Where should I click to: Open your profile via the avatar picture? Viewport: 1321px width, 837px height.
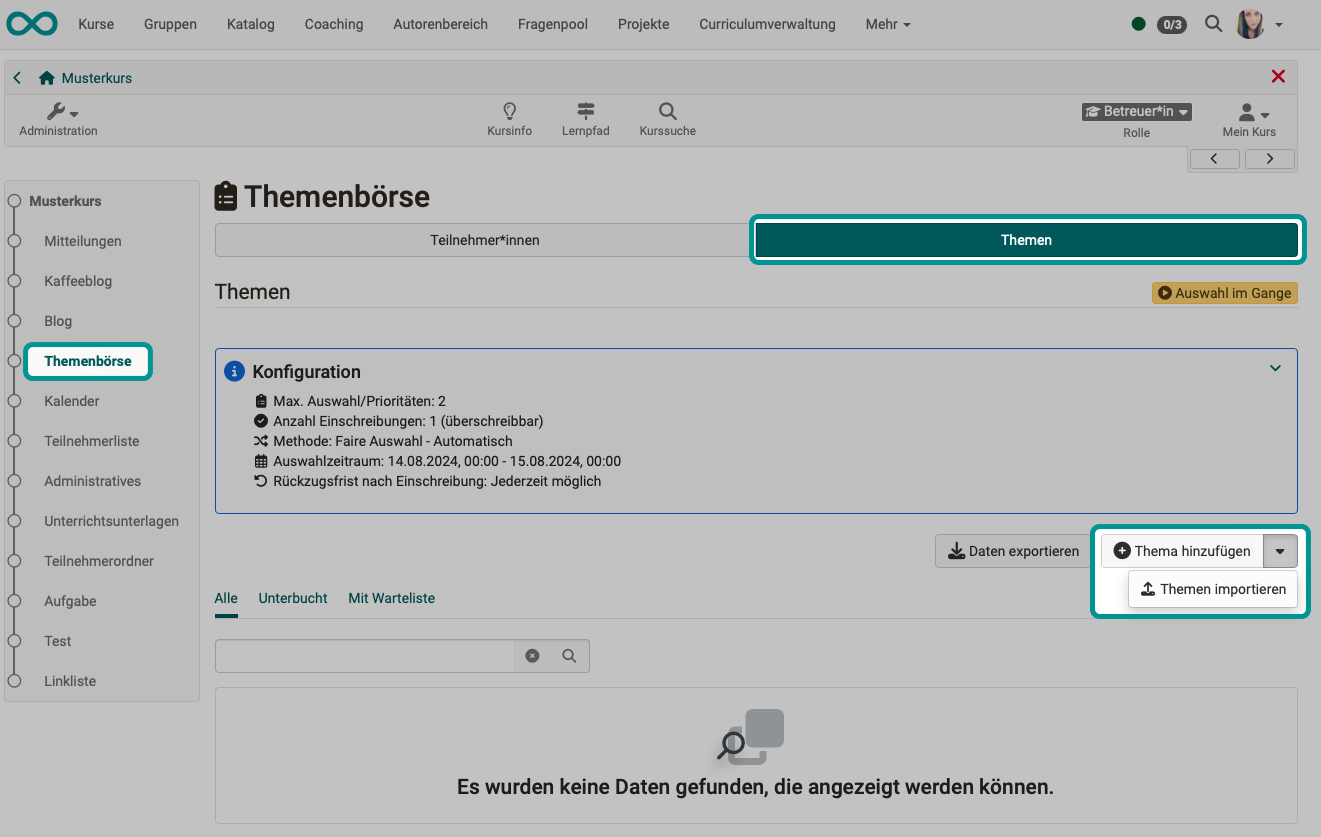click(1249, 23)
